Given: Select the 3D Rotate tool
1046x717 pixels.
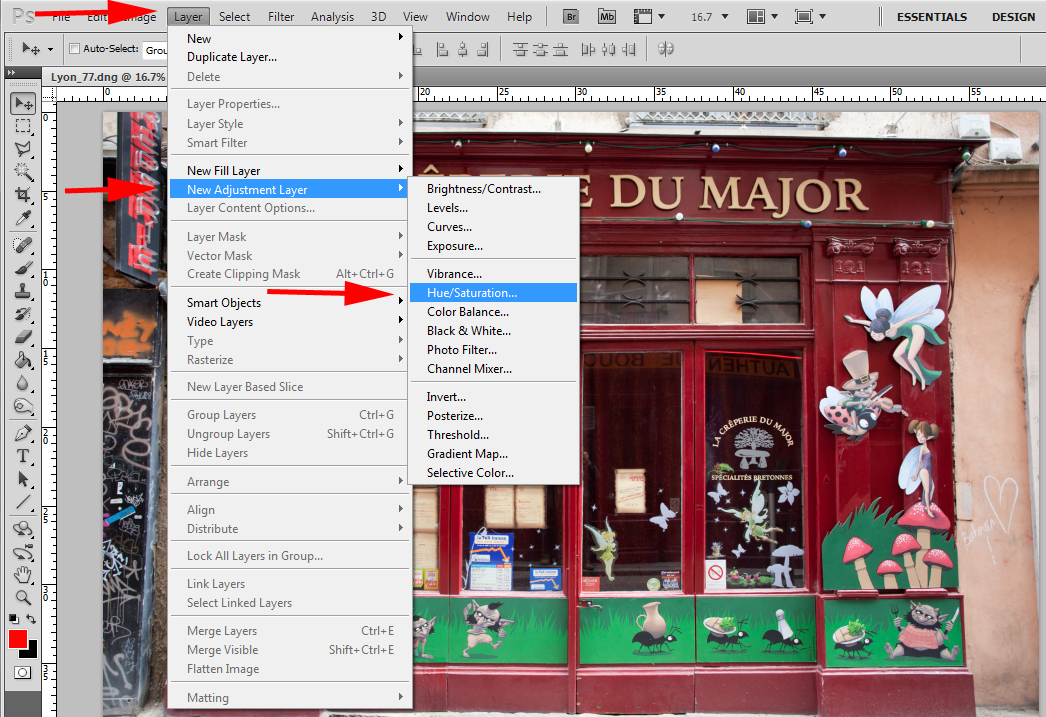Looking at the screenshot, I should pyautogui.click(x=23, y=530).
